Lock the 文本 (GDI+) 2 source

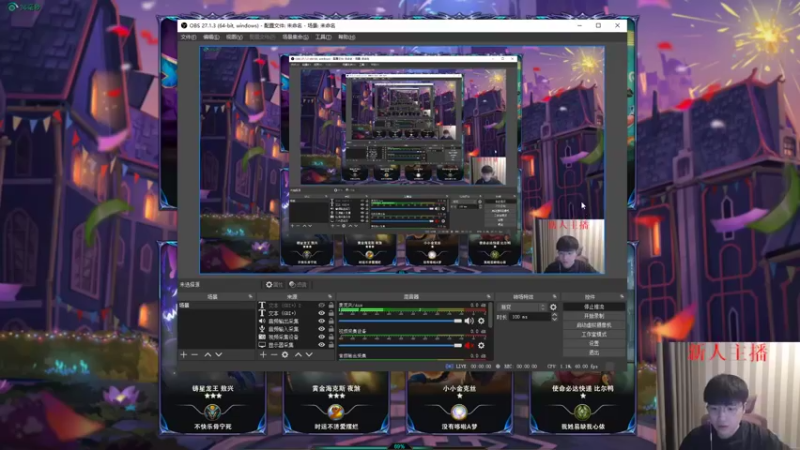point(331,305)
